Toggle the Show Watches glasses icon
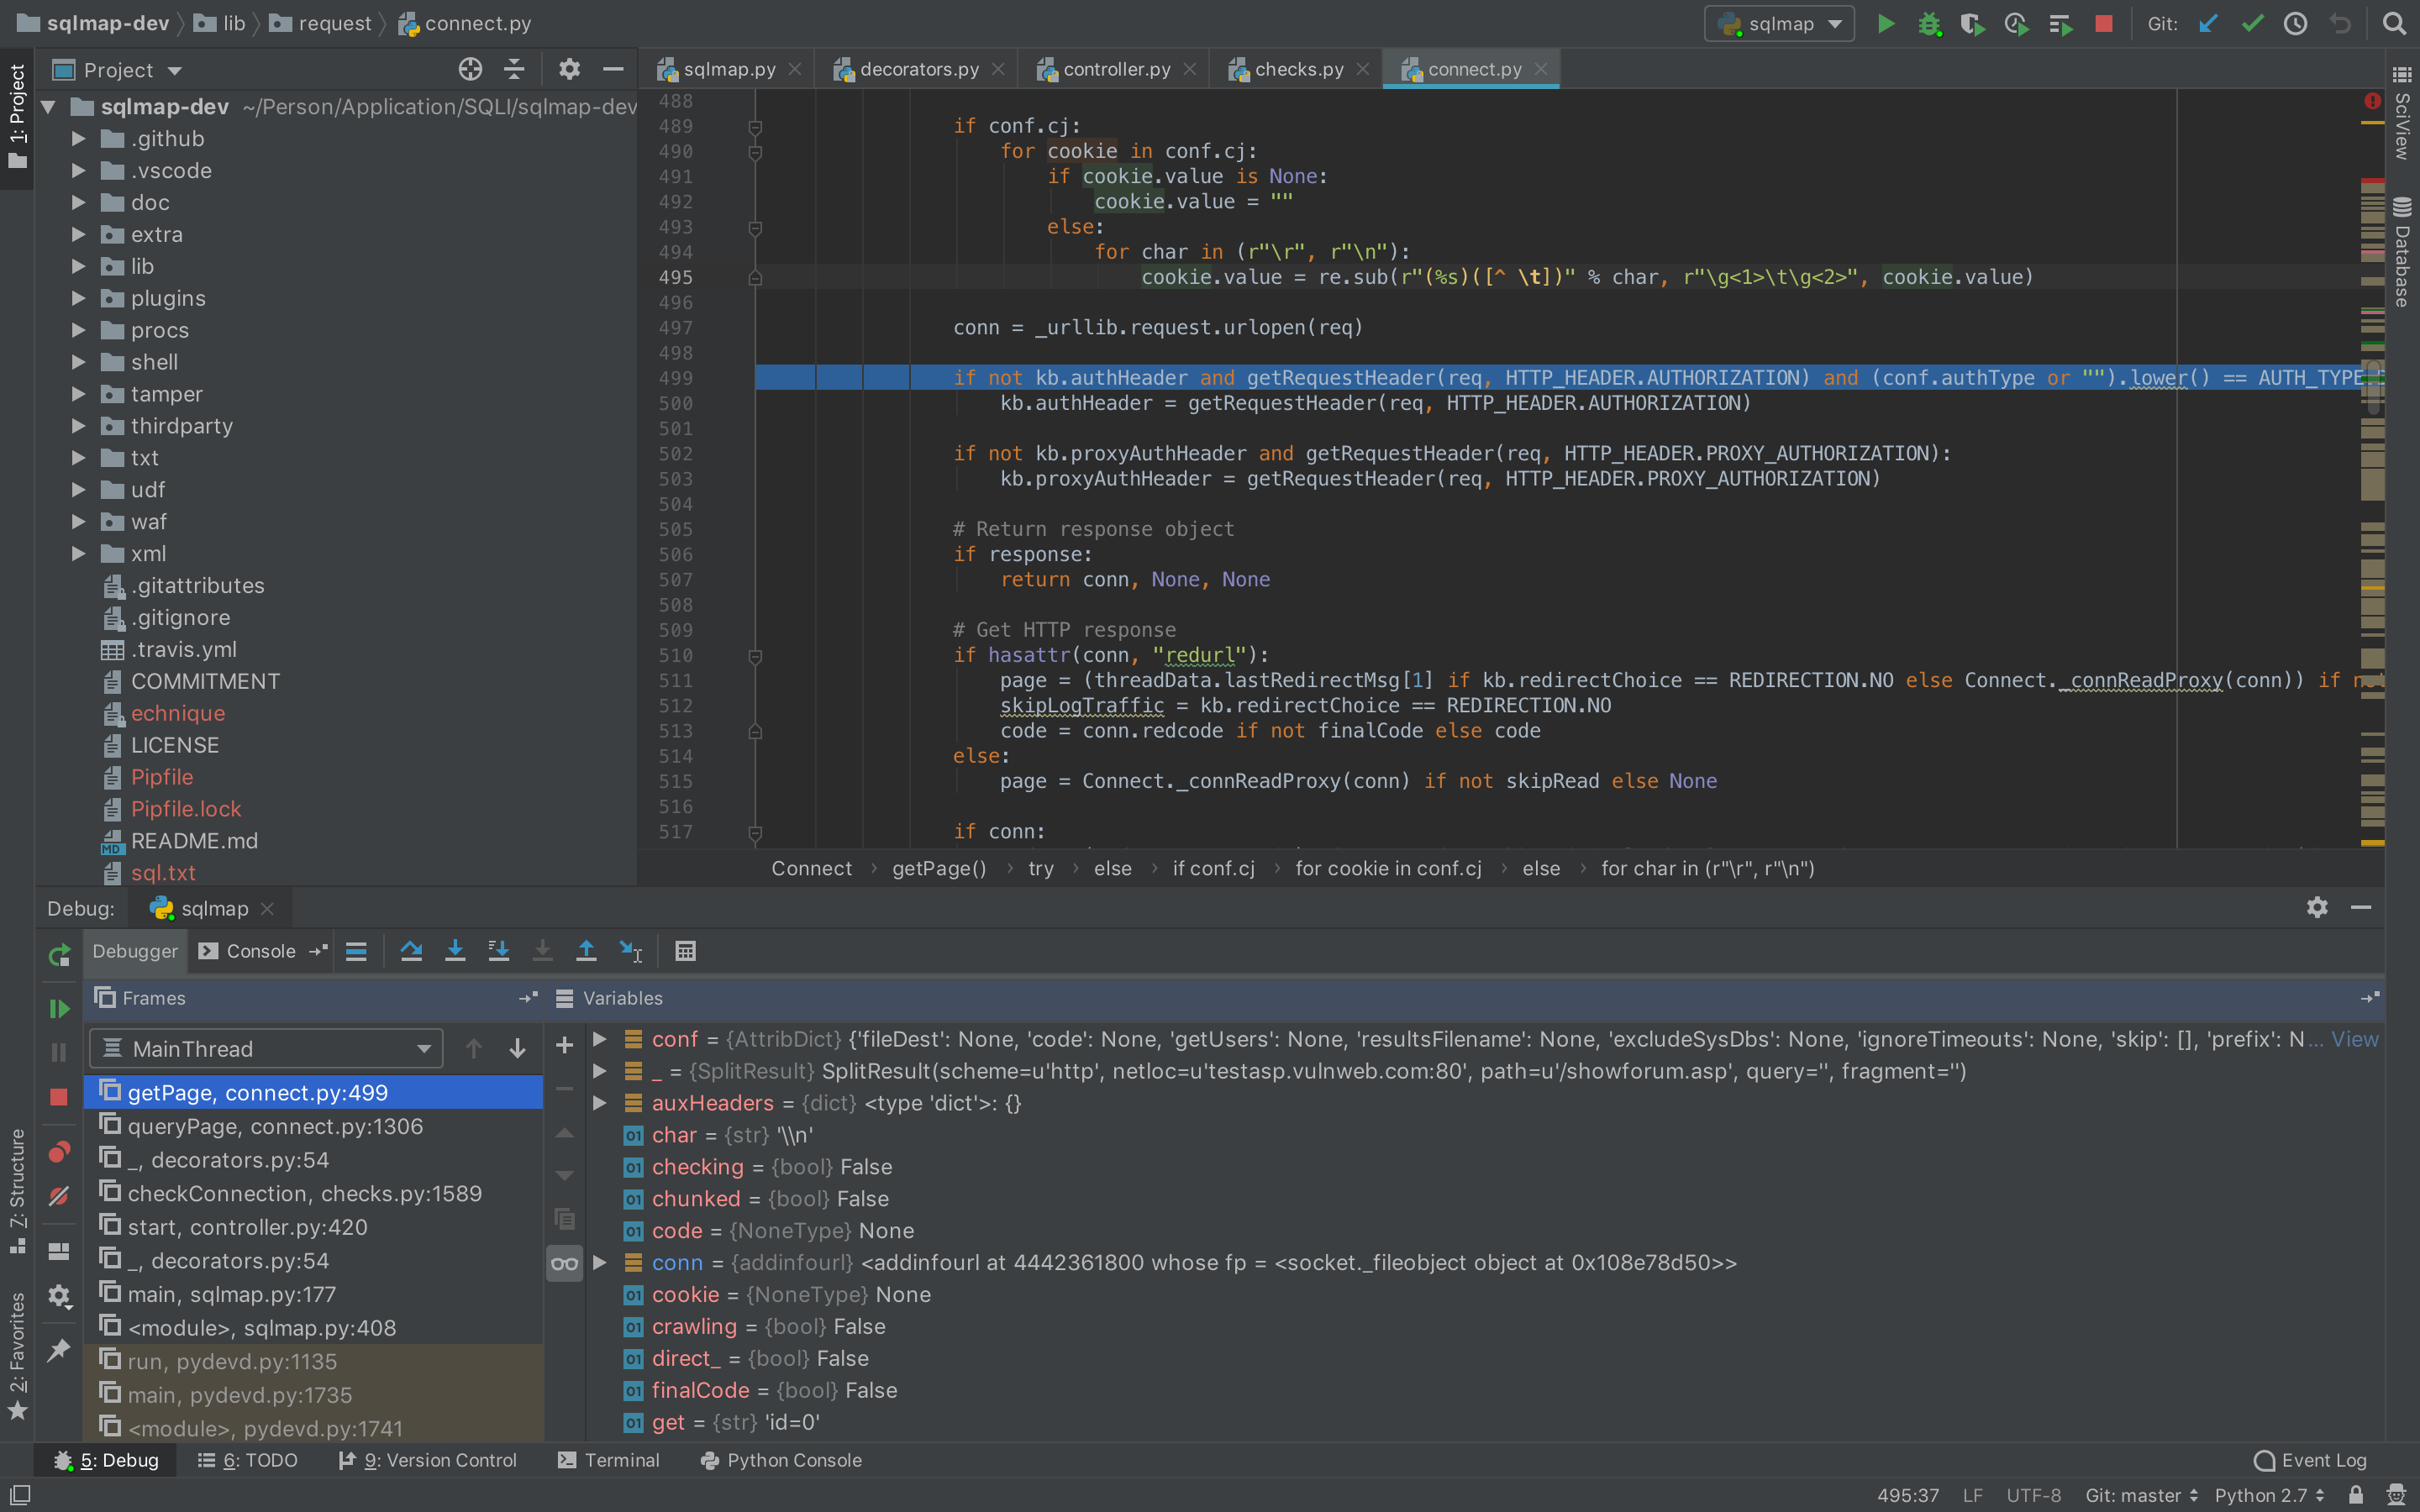 point(564,1263)
